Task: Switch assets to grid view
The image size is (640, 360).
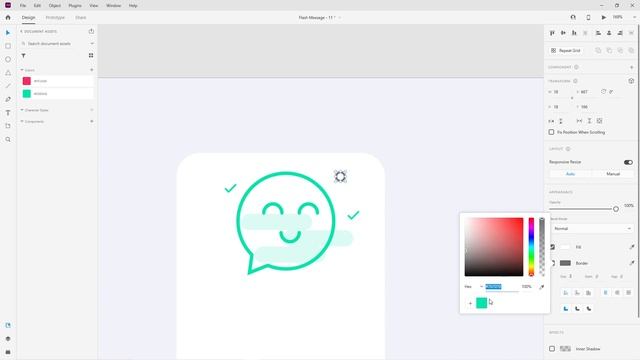Action: (x=91, y=56)
